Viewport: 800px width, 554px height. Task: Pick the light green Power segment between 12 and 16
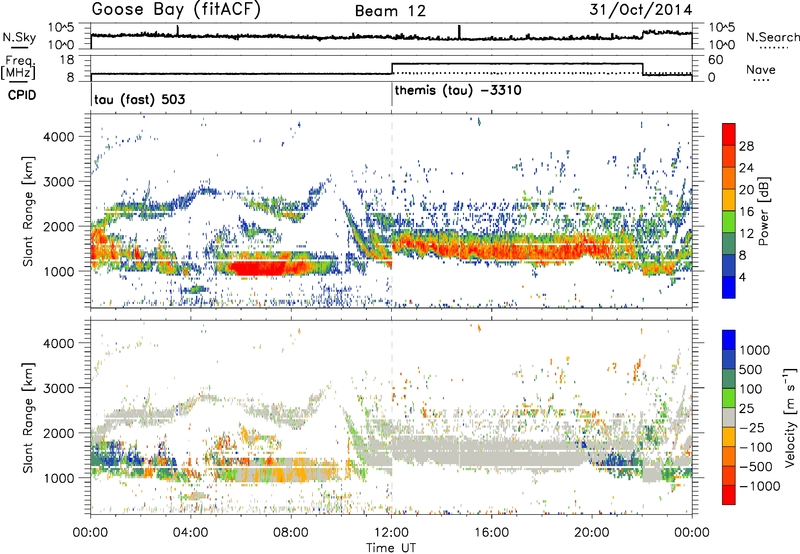[x=729, y=222]
